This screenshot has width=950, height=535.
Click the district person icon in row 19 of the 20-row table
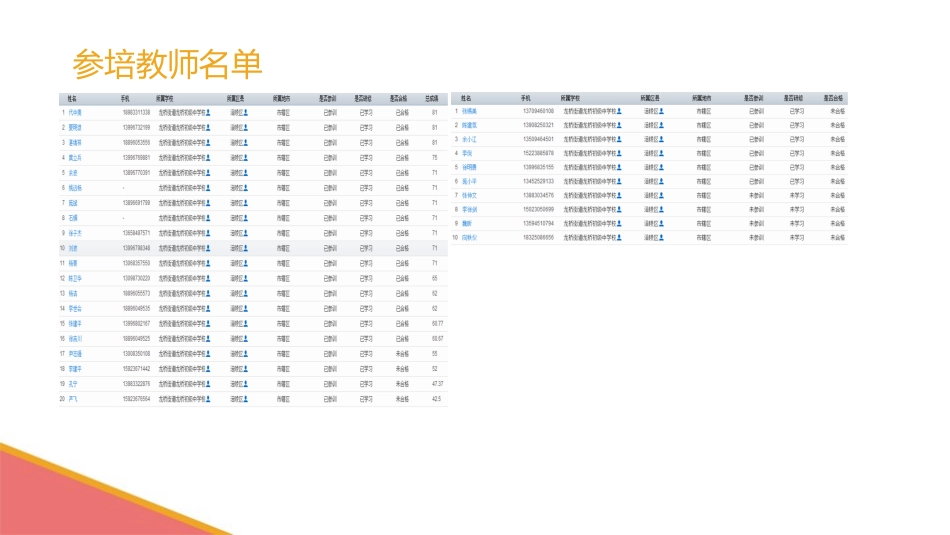pyautogui.click(x=246, y=384)
